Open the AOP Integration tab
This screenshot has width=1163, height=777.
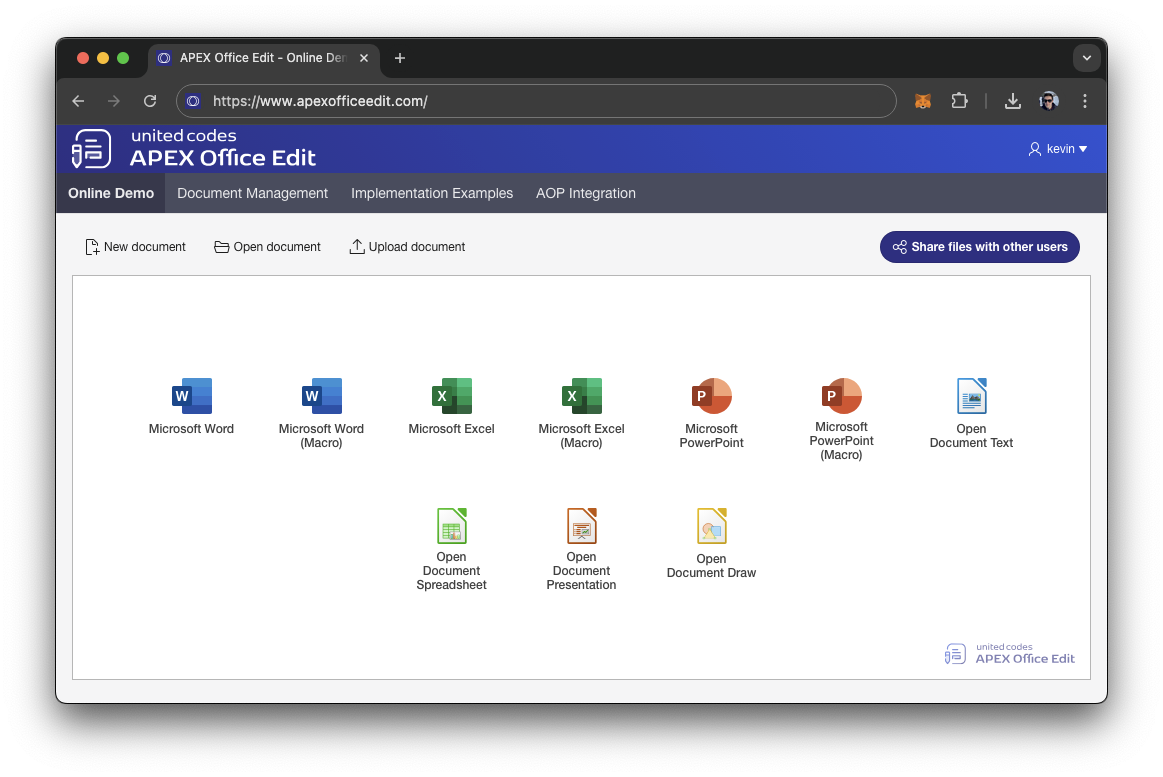(586, 193)
